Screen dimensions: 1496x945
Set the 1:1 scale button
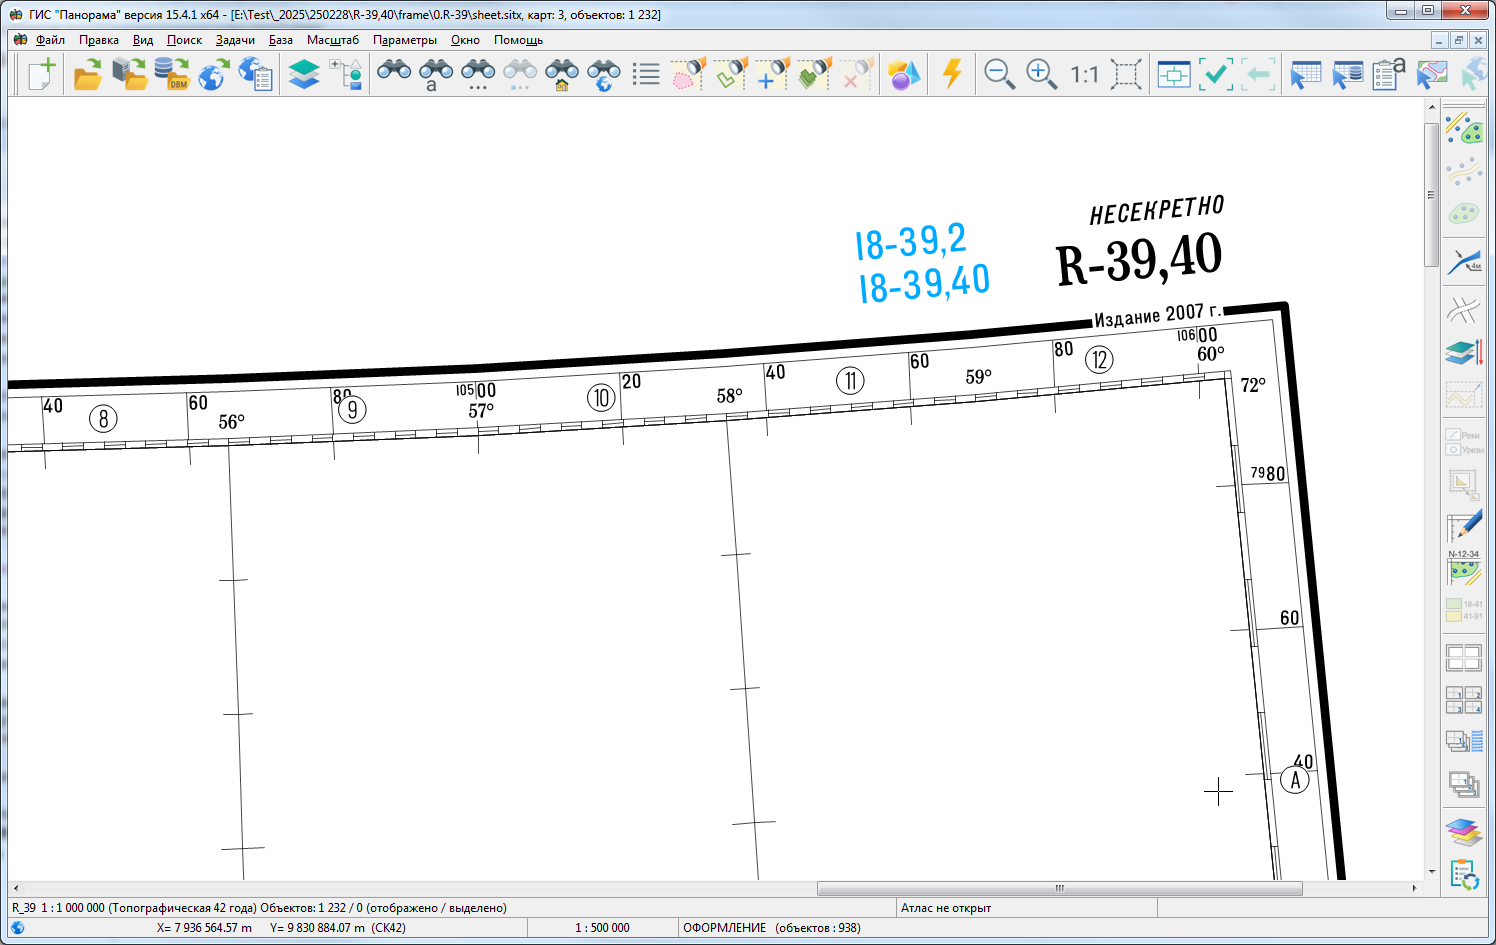click(1084, 74)
